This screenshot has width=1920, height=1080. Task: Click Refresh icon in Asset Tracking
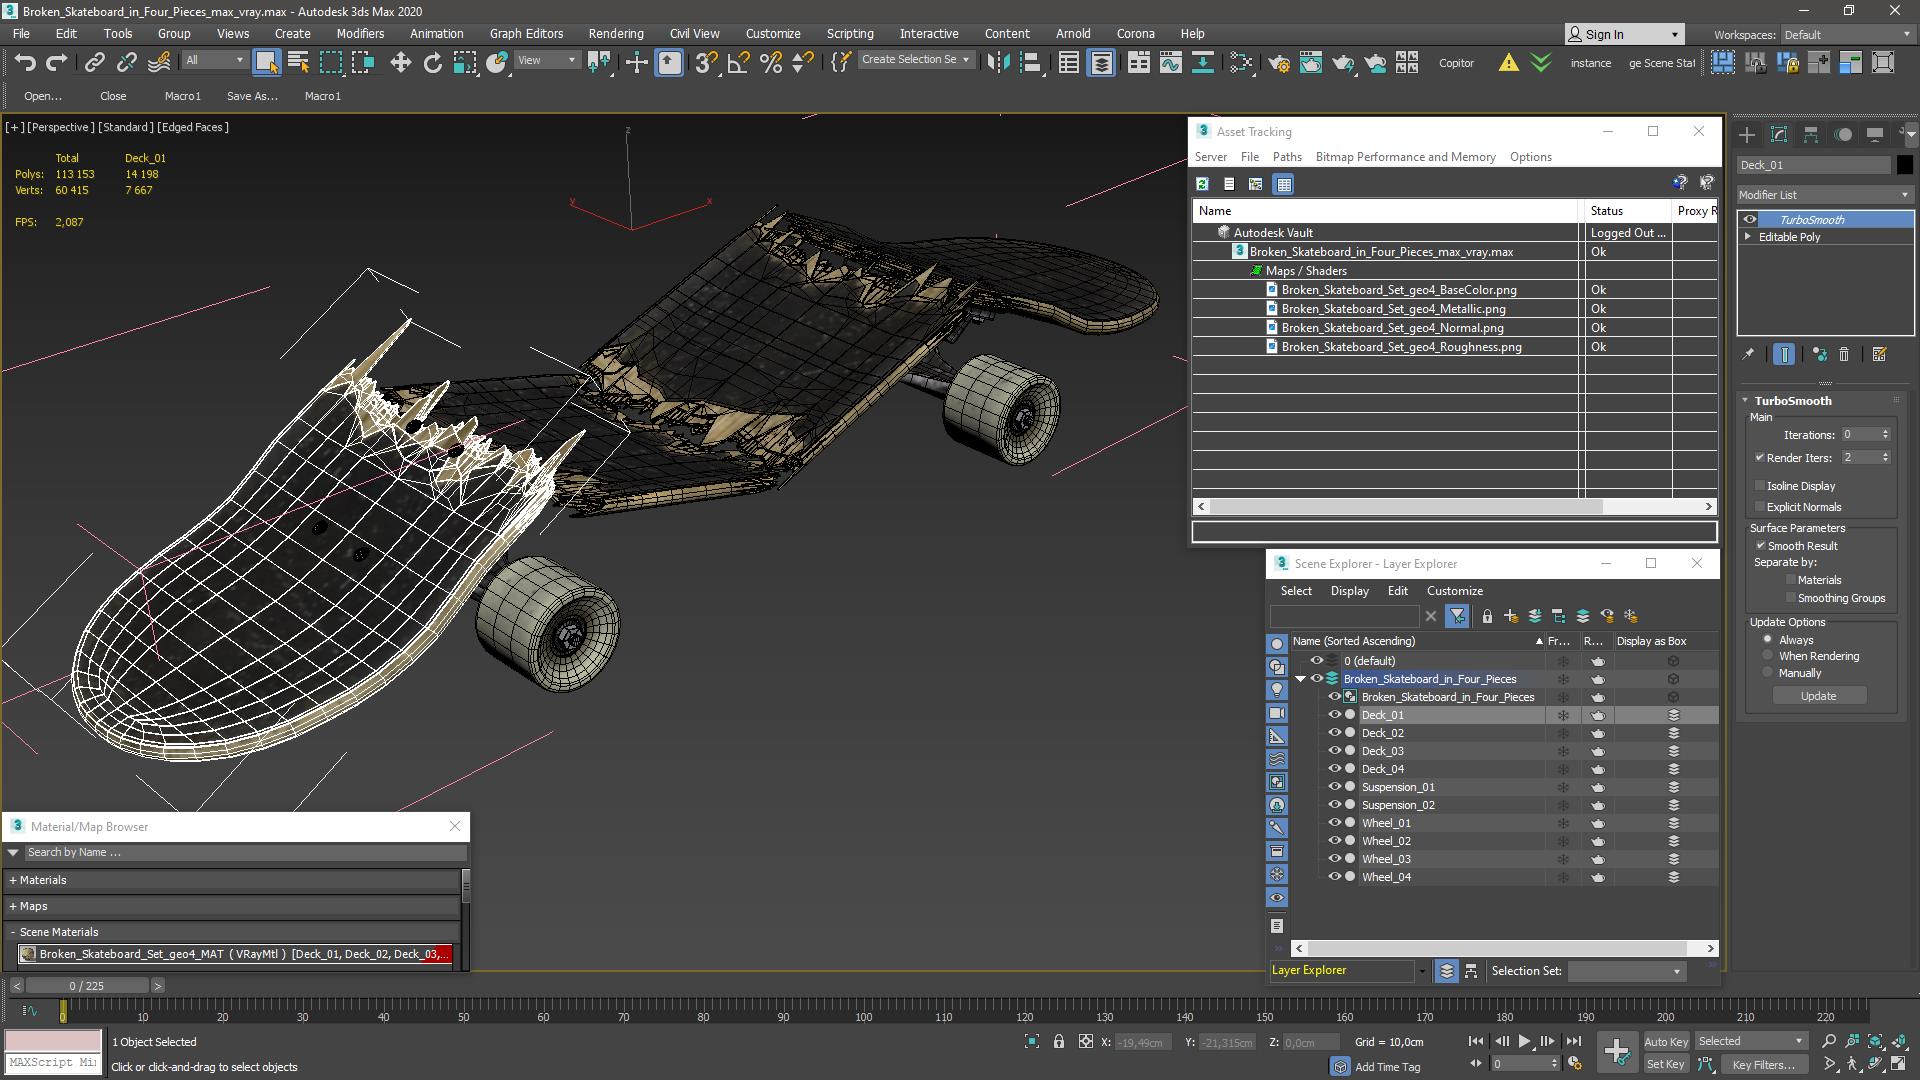point(1202,184)
